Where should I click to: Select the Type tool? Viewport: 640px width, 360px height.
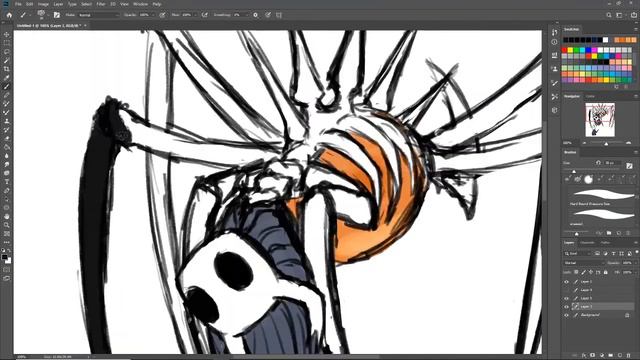[7, 182]
